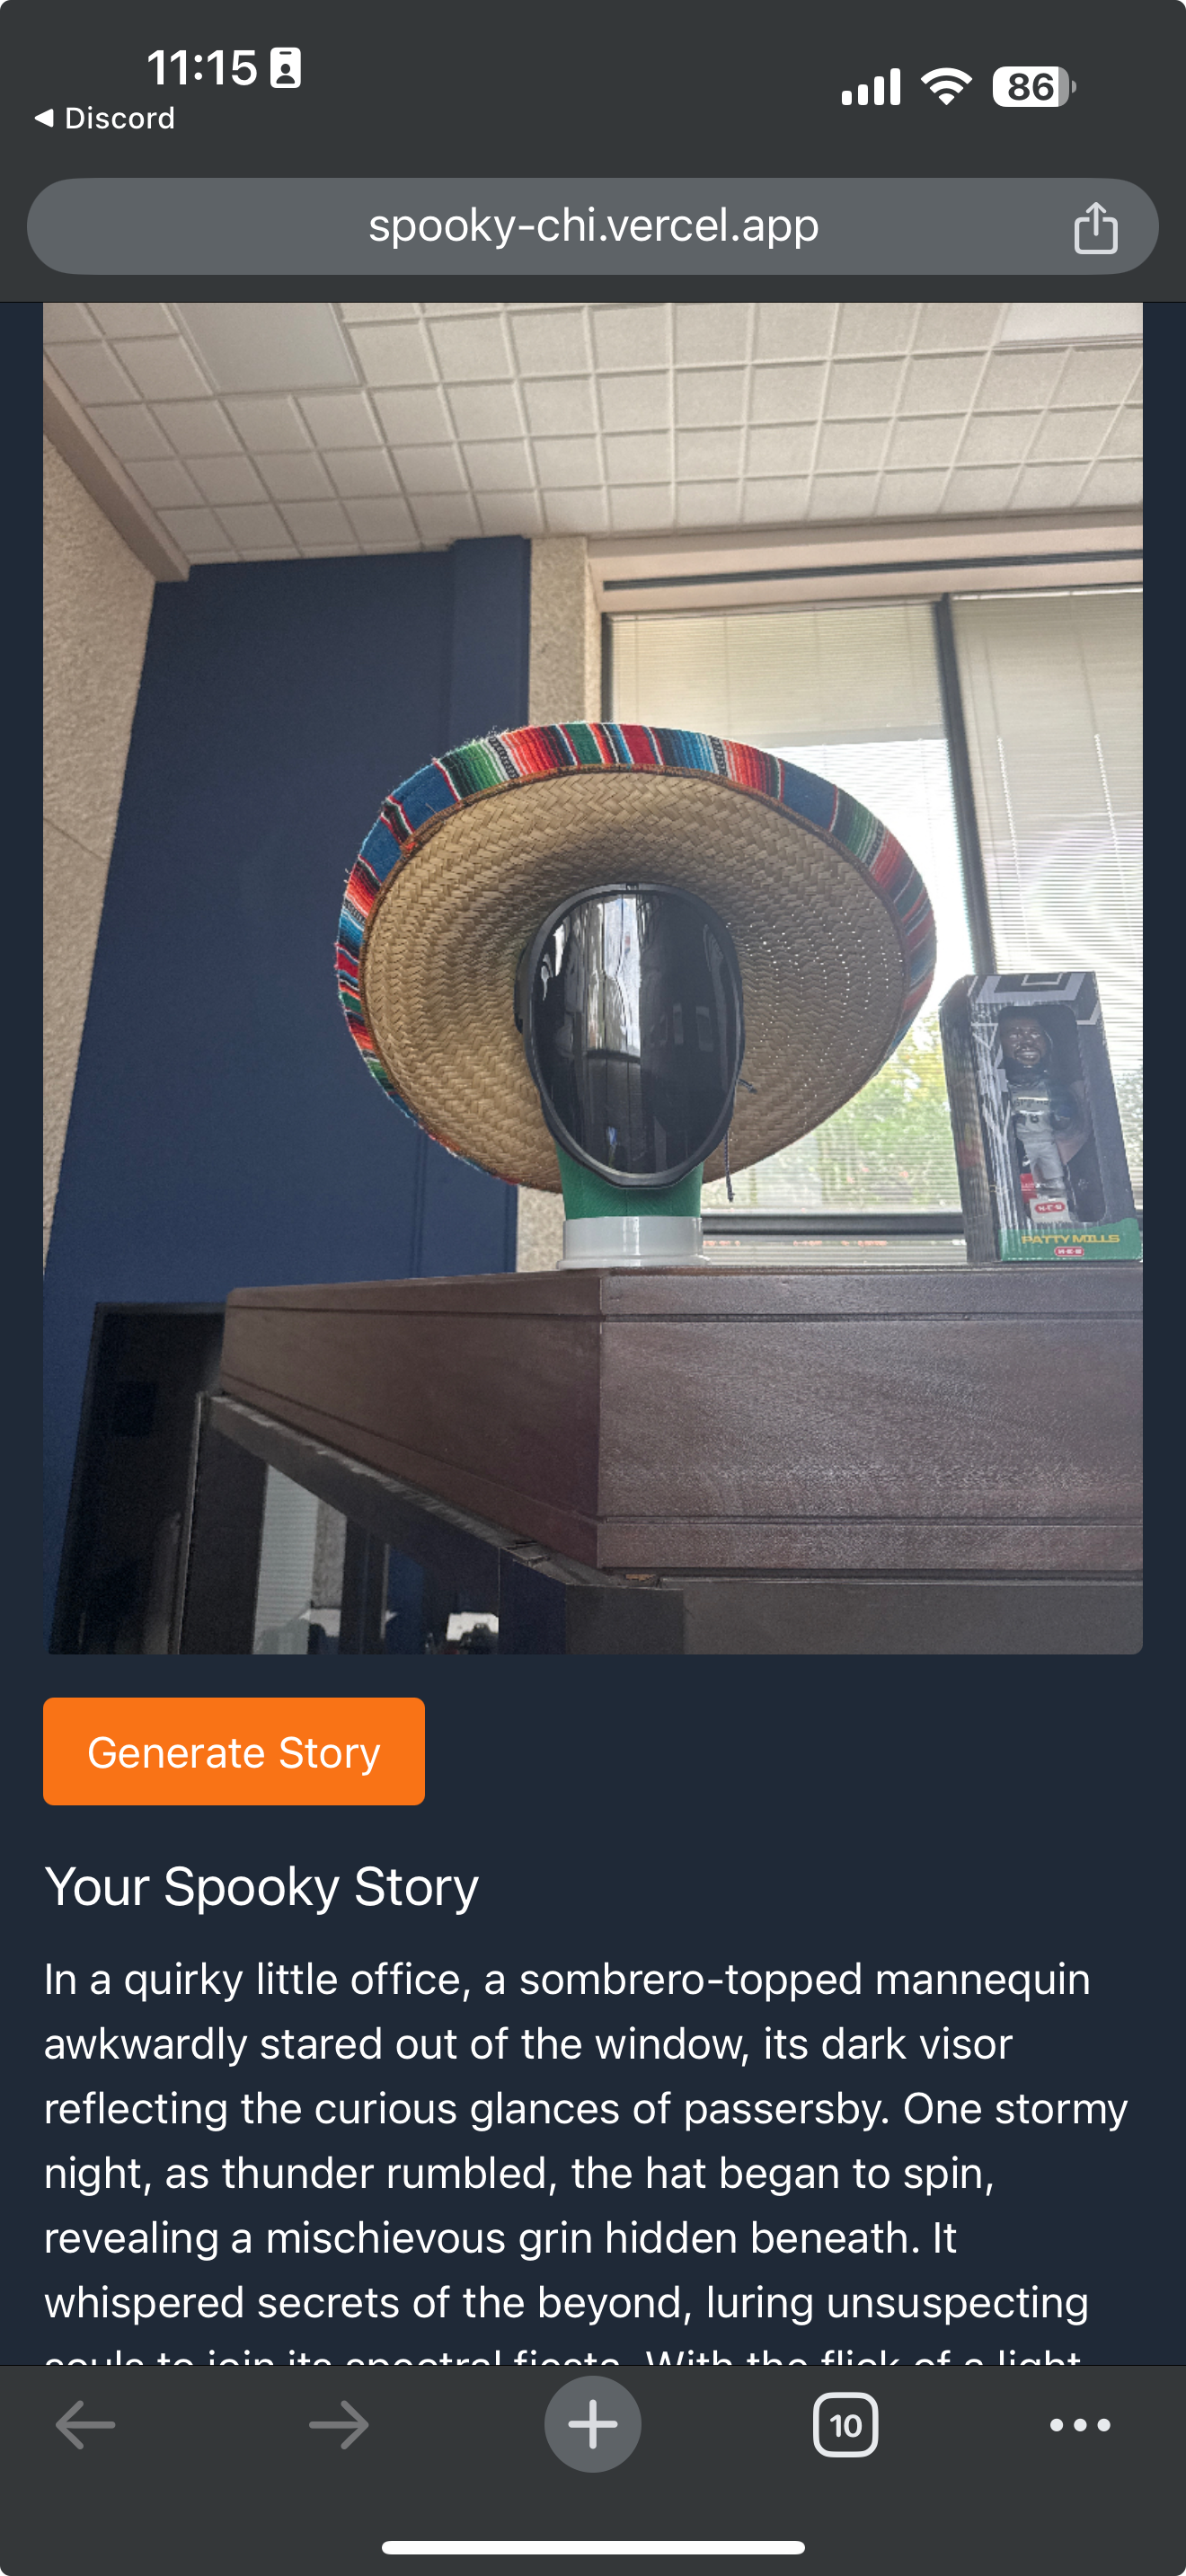Go forward with the right arrow
This screenshot has height=2576, width=1186.
click(339, 2424)
